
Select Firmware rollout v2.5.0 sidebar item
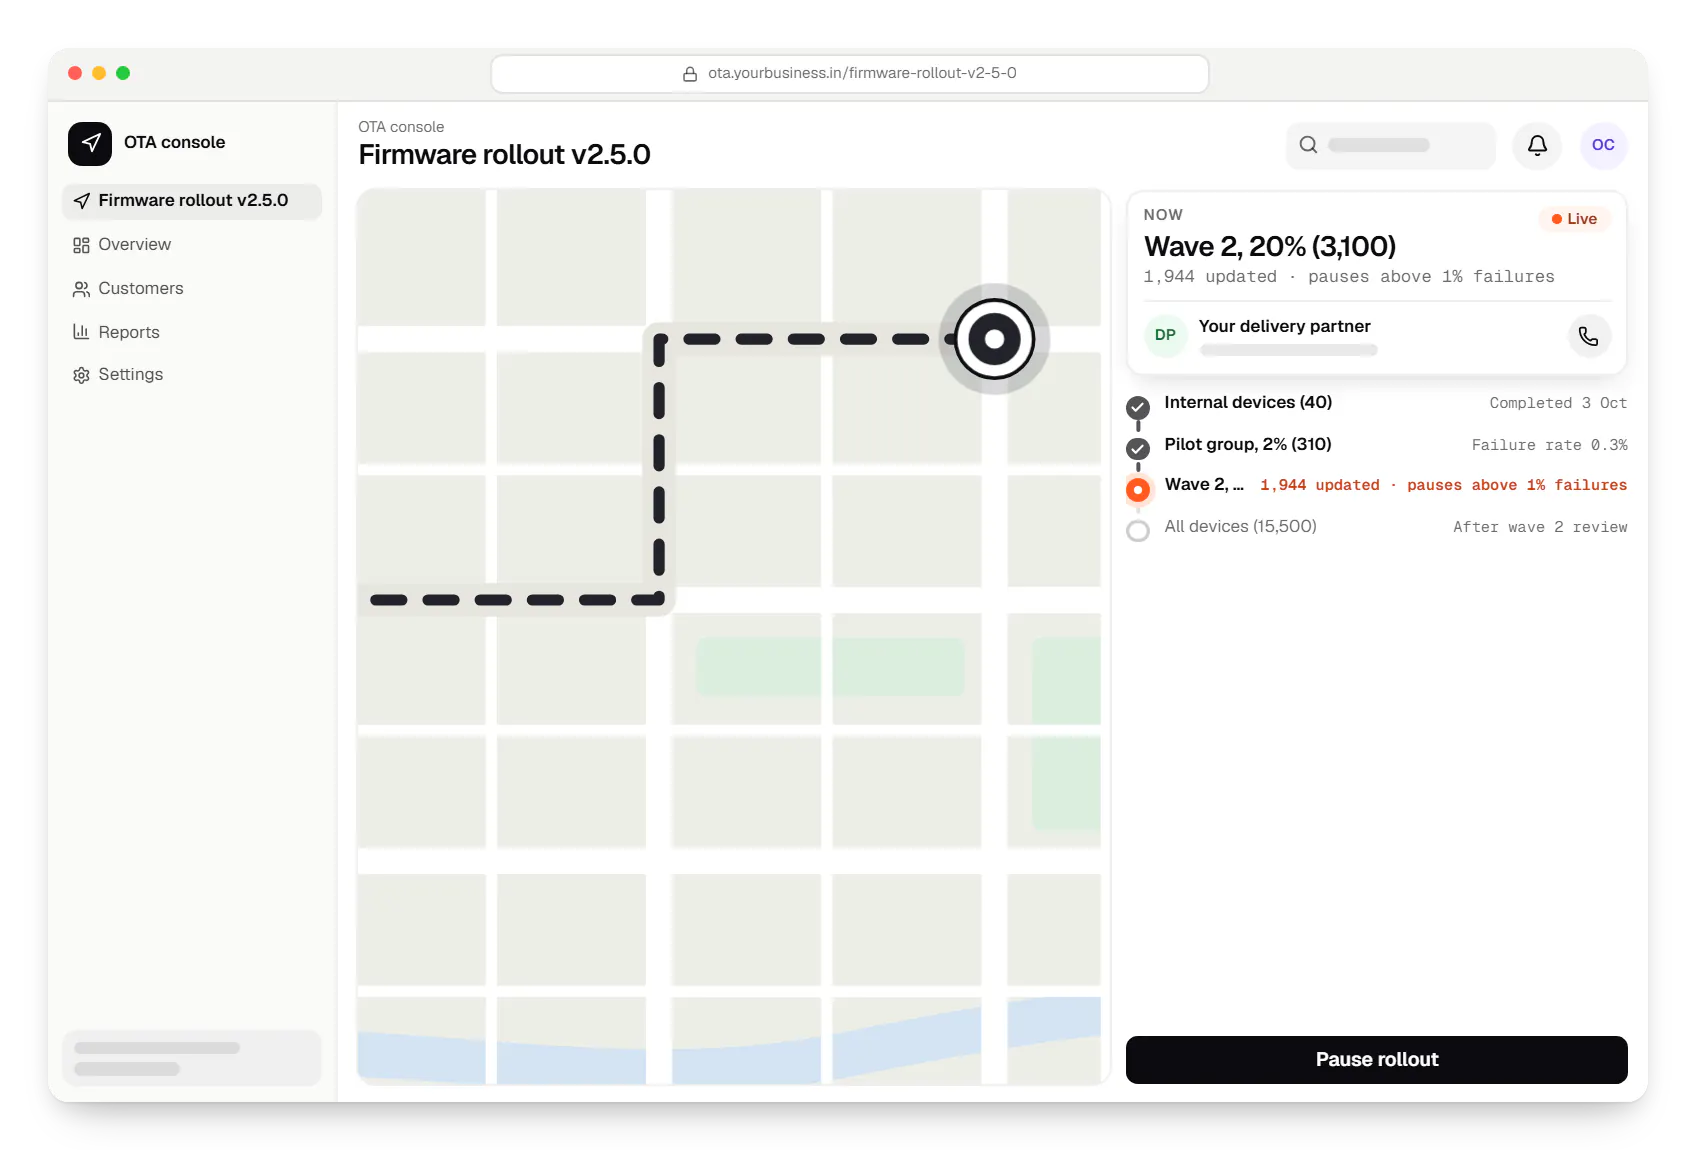pyautogui.click(x=192, y=201)
